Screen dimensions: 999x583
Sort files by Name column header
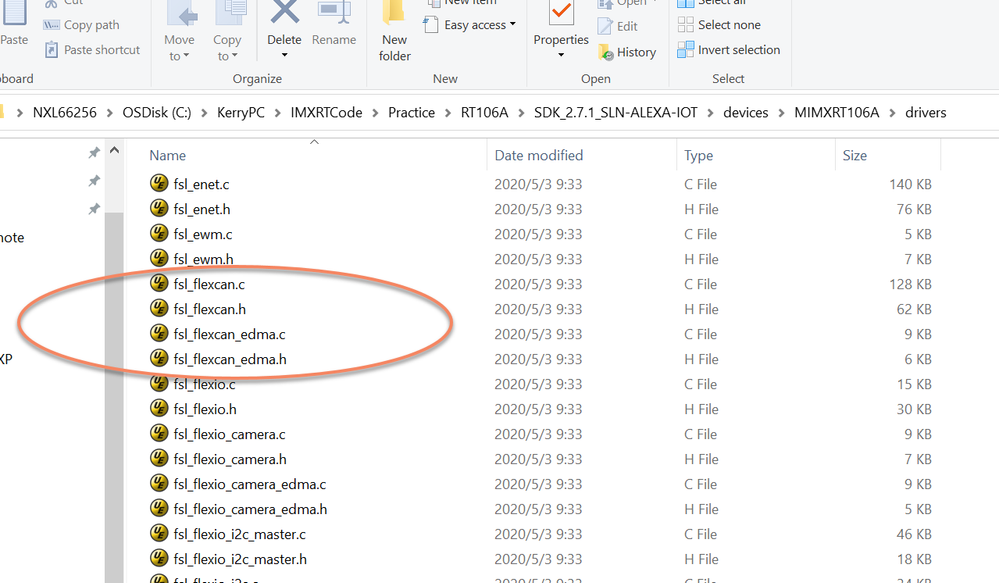point(168,155)
